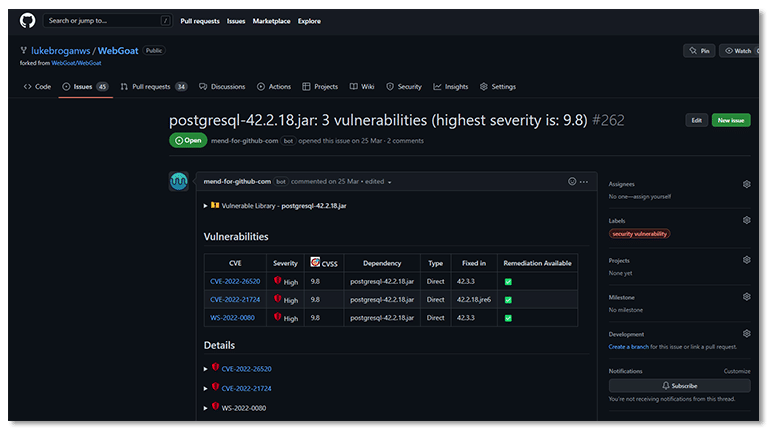
Task: Expand CVE-2022-26520 under Details
Action: pyautogui.click(x=205, y=369)
